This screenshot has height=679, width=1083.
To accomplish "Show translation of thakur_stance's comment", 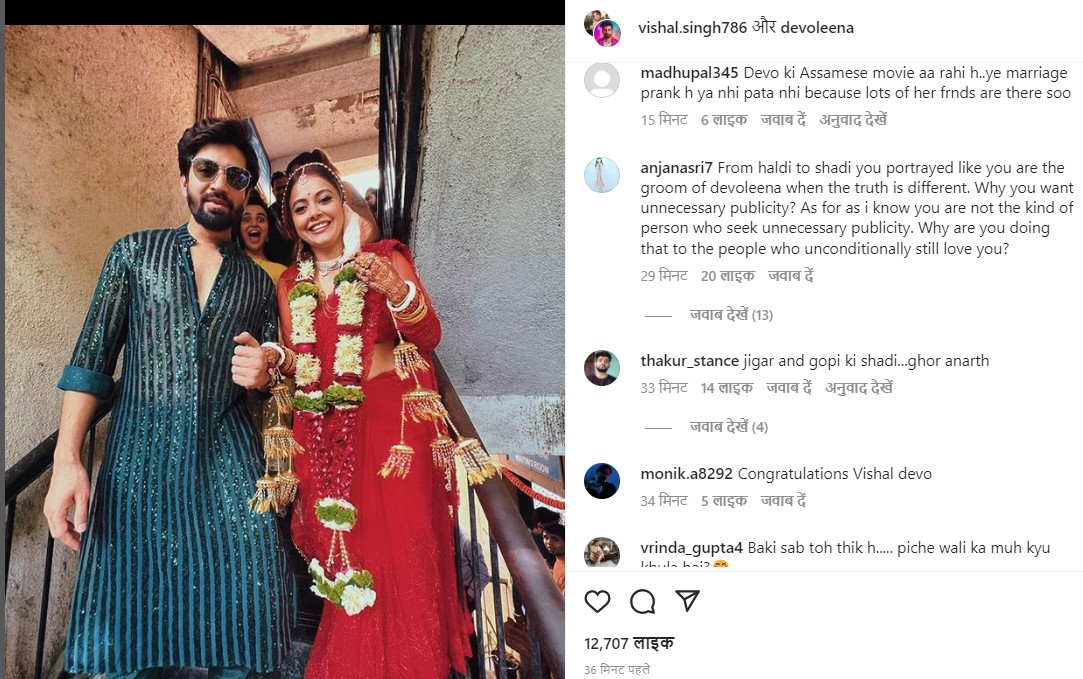I will 858,388.
